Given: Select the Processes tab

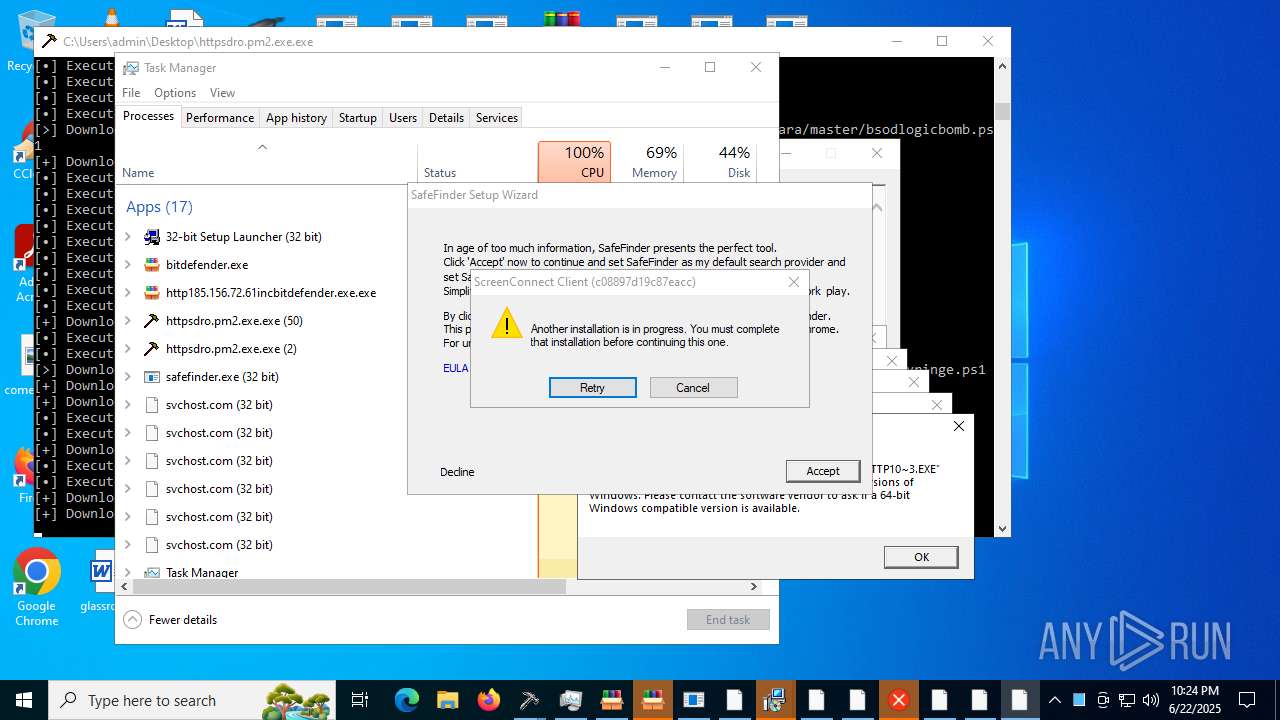Looking at the screenshot, I should 148,116.
